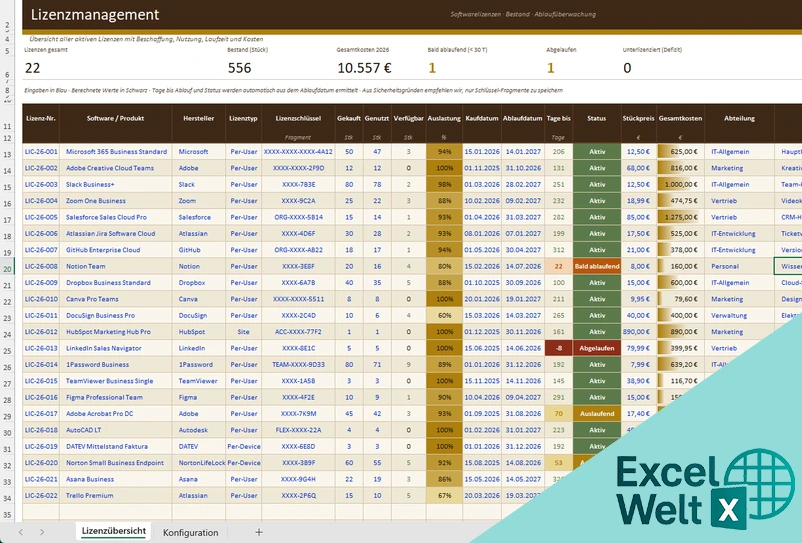Click Auslaufend status of Adobe Acrobat row
Screen dimensions: 802x543
coord(597,414)
